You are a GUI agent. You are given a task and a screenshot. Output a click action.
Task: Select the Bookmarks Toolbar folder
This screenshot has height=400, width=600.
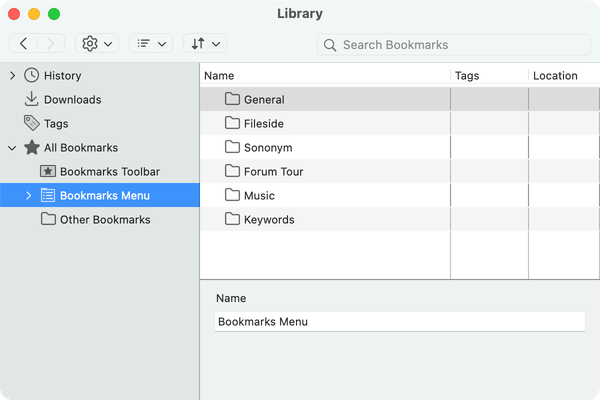(x=110, y=171)
